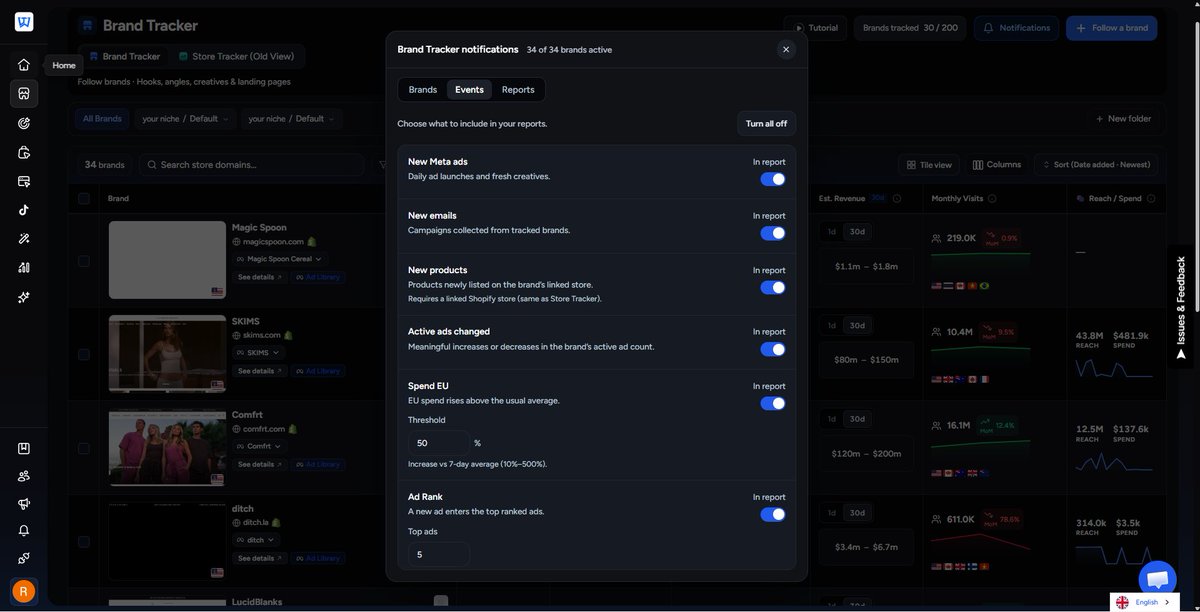Open the bell icon in sidebar
This screenshot has height=612, width=1200.
click(23, 531)
